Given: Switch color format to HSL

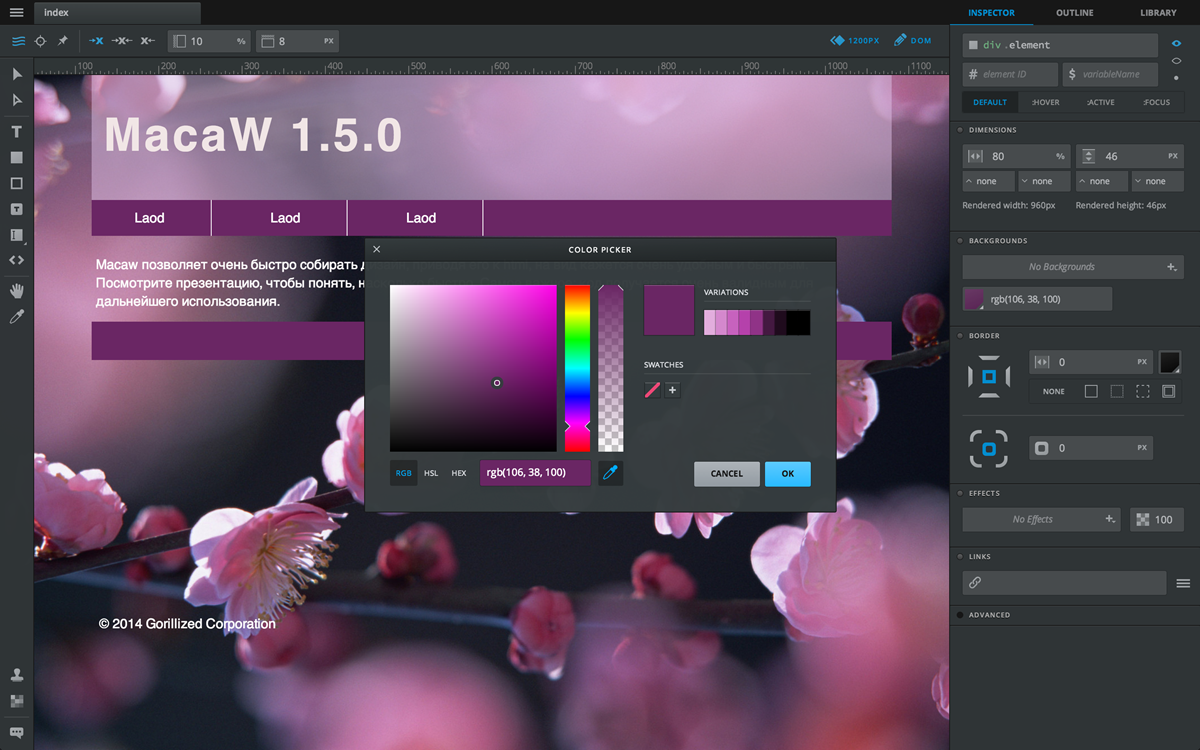Looking at the screenshot, I should [431, 473].
